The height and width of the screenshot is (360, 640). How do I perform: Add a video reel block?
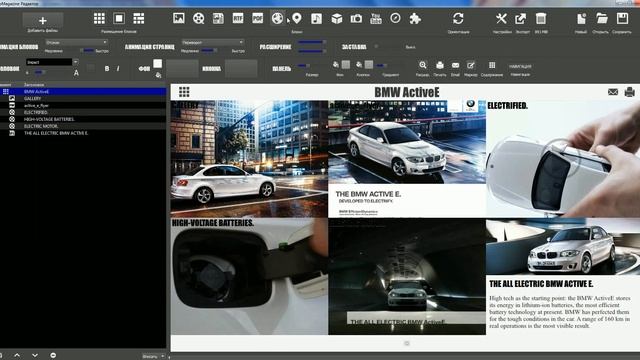199,18
